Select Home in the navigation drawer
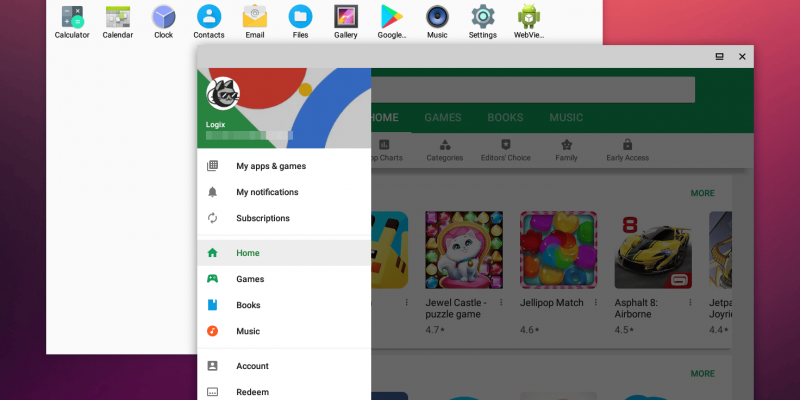The height and width of the screenshot is (400, 800). coord(284,253)
